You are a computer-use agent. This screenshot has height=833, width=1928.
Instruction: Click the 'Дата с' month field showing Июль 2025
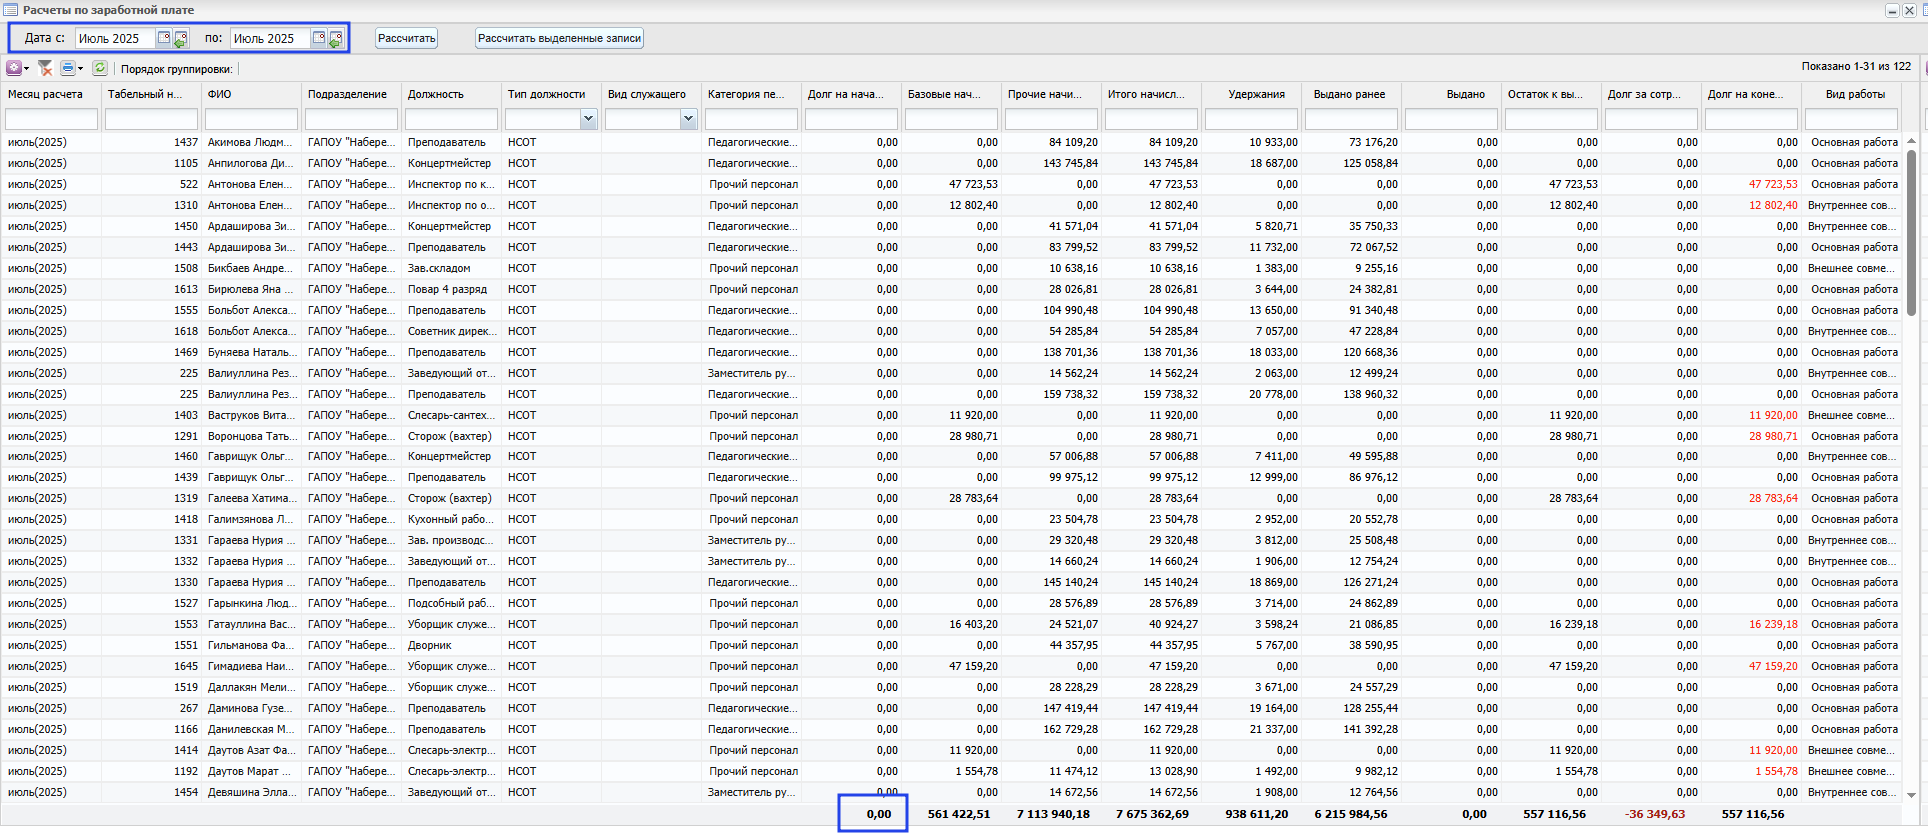point(115,38)
